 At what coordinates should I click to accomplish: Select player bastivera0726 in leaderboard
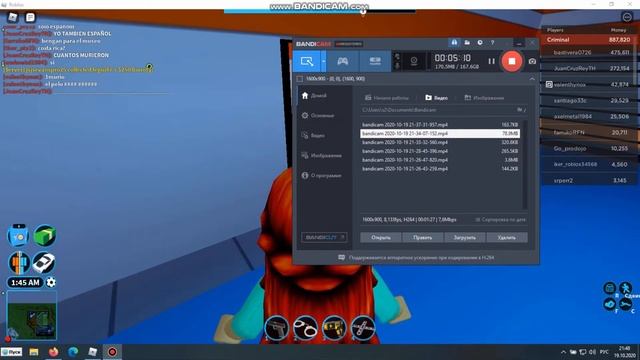point(589,53)
